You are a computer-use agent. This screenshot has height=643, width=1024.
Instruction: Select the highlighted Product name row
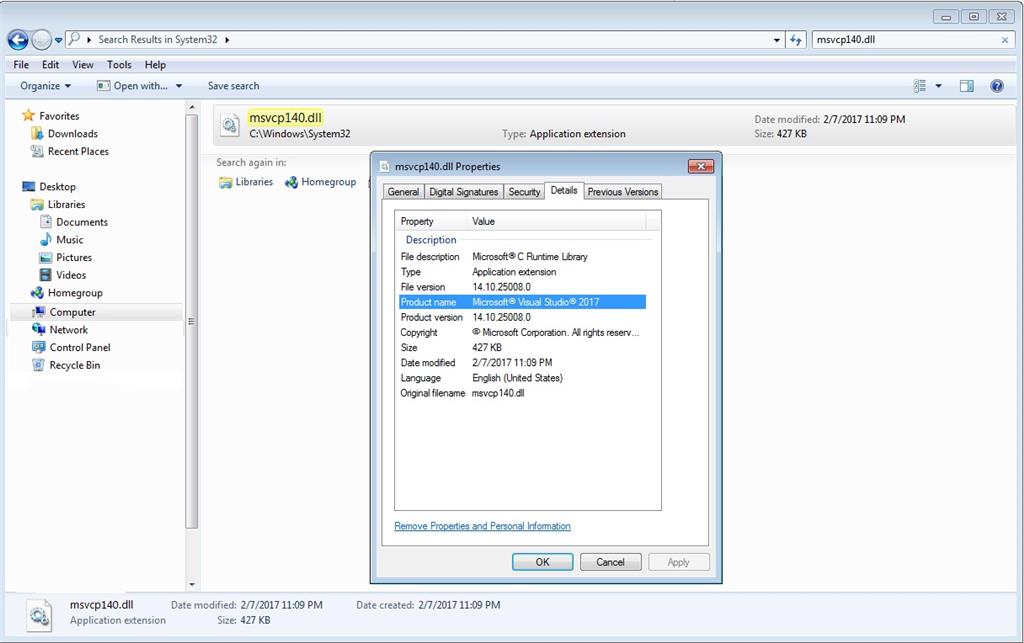tap(522, 302)
